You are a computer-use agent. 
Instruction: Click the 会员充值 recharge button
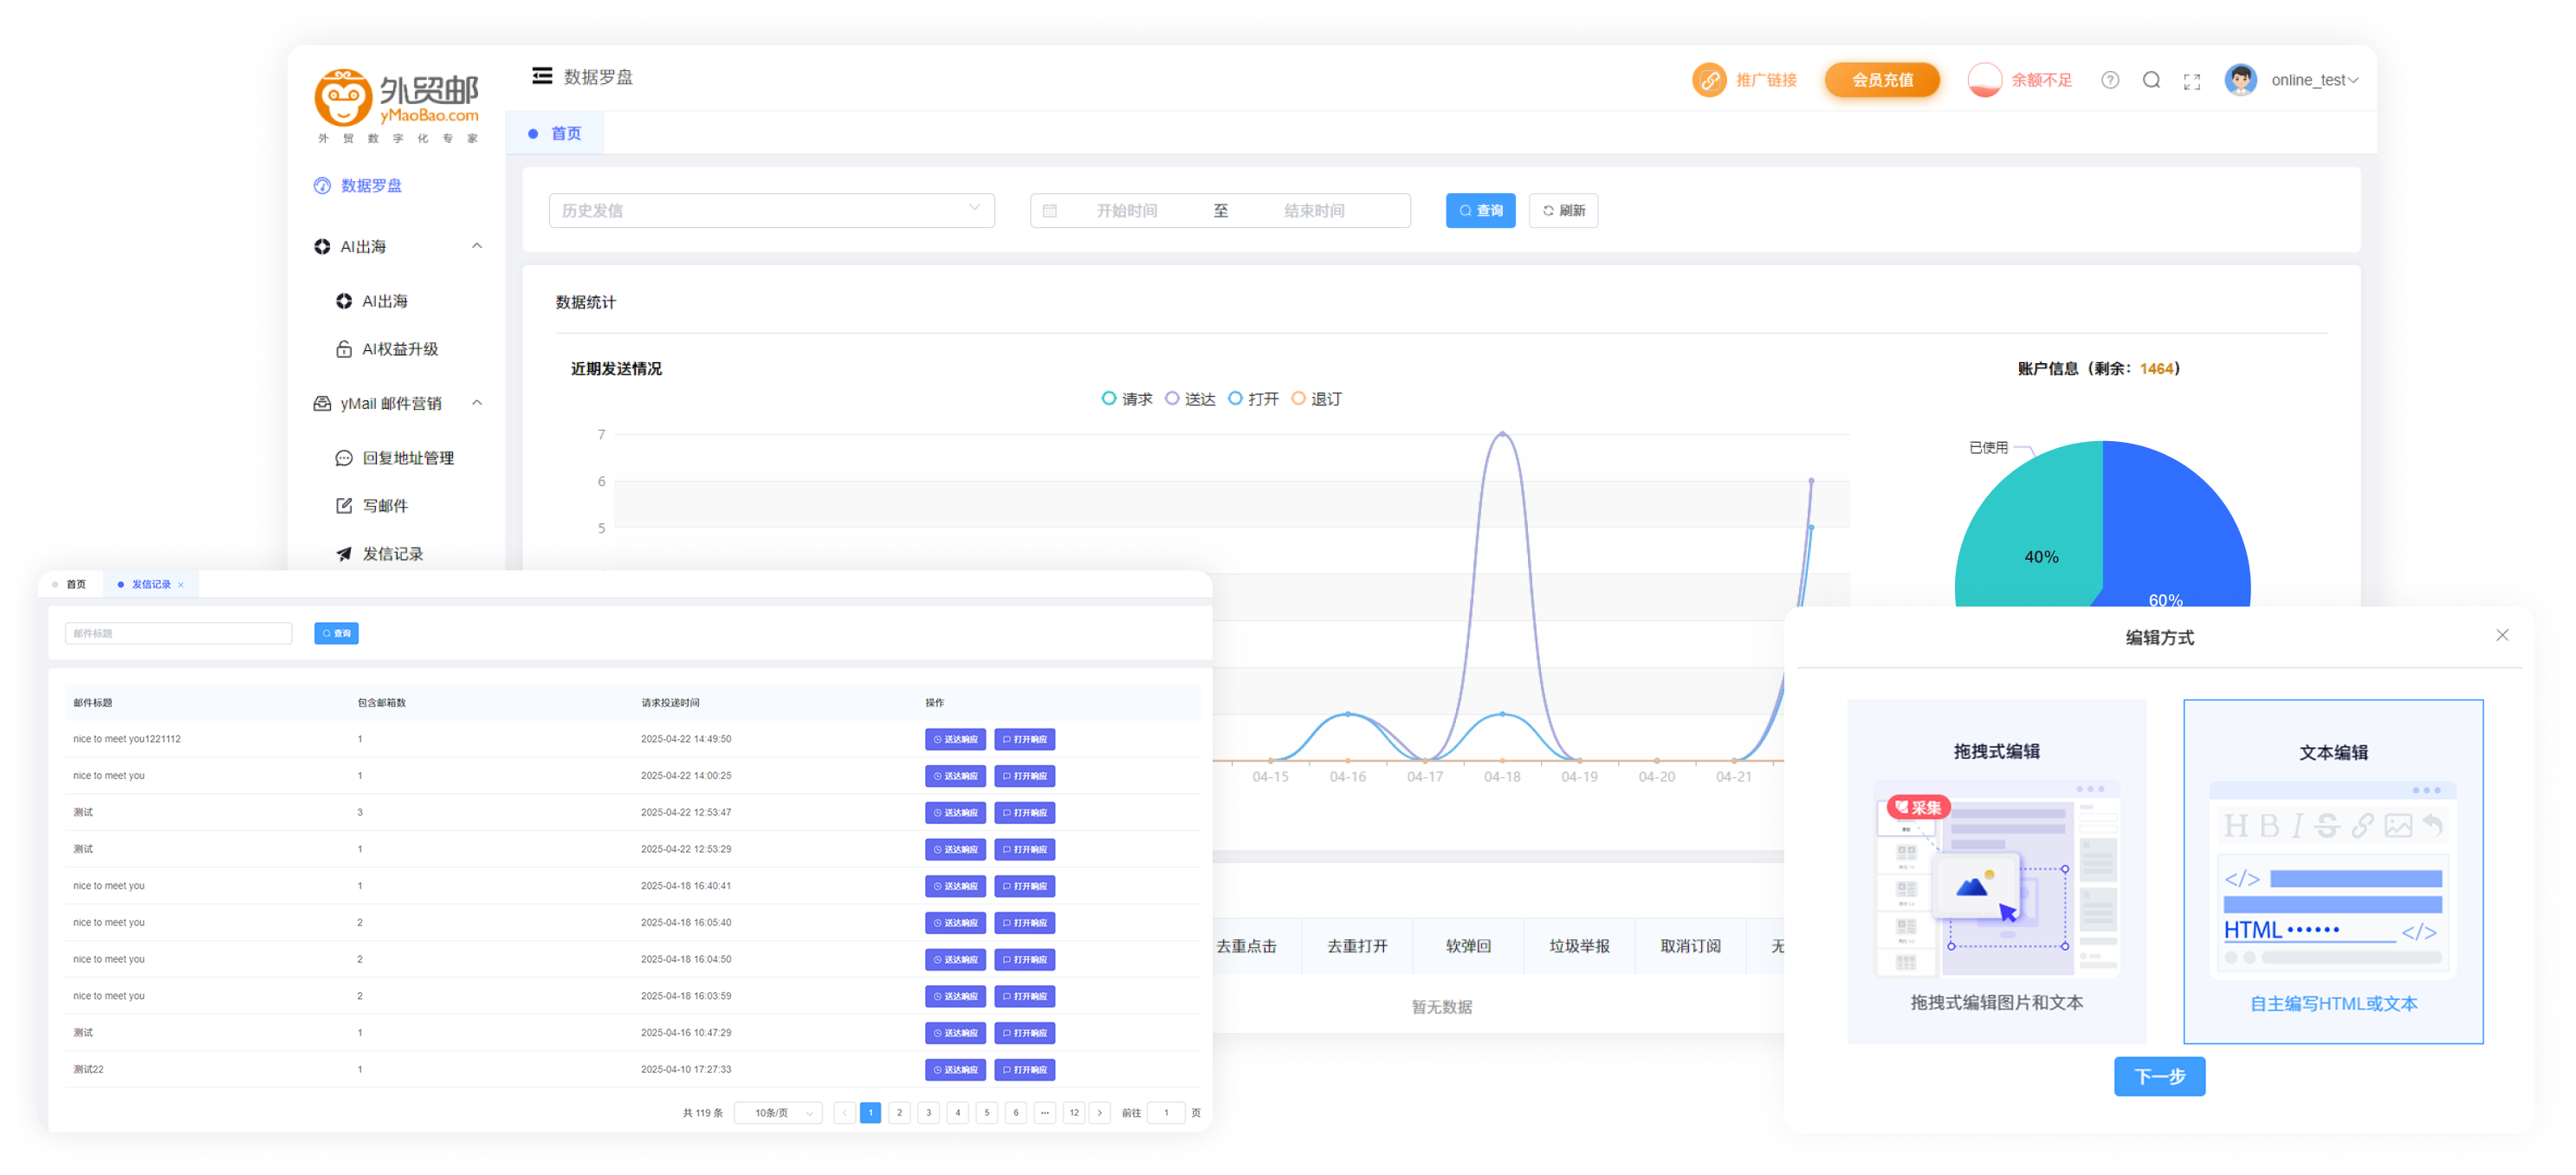[1881, 80]
